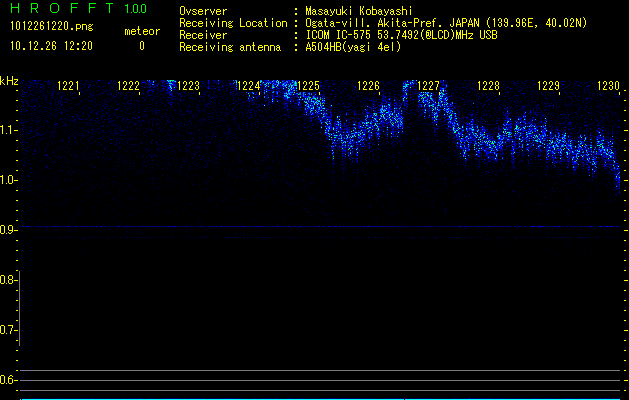
Task: Click the kHz axis unit label
Action: point(9,81)
